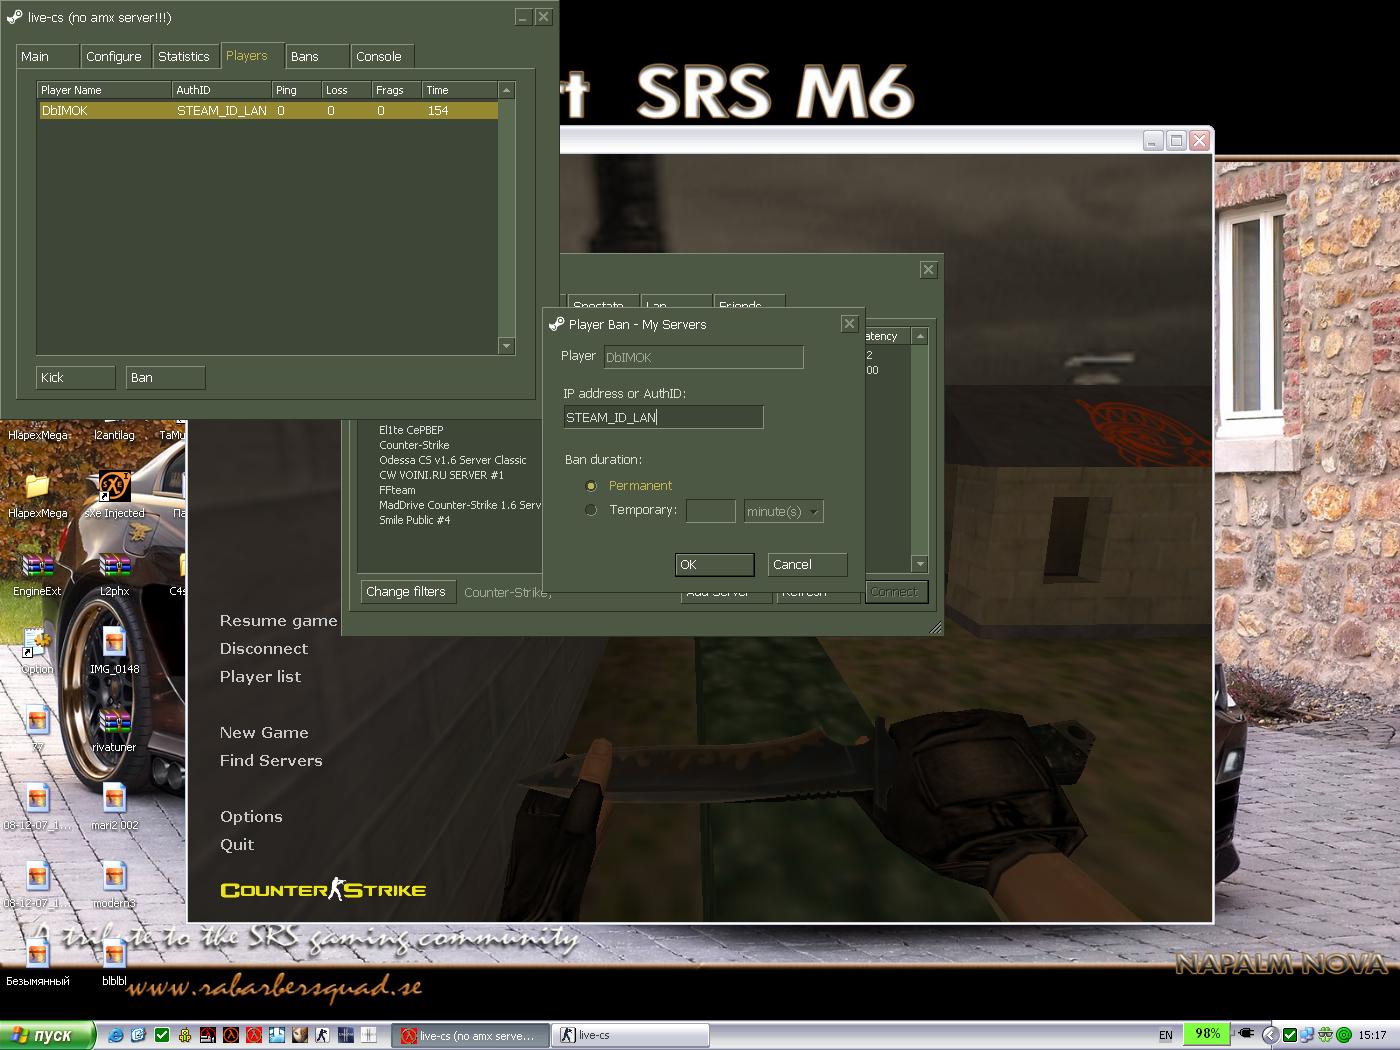Click down arrow of player list scrollbar
The height and width of the screenshot is (1050, 1400).
506,346
